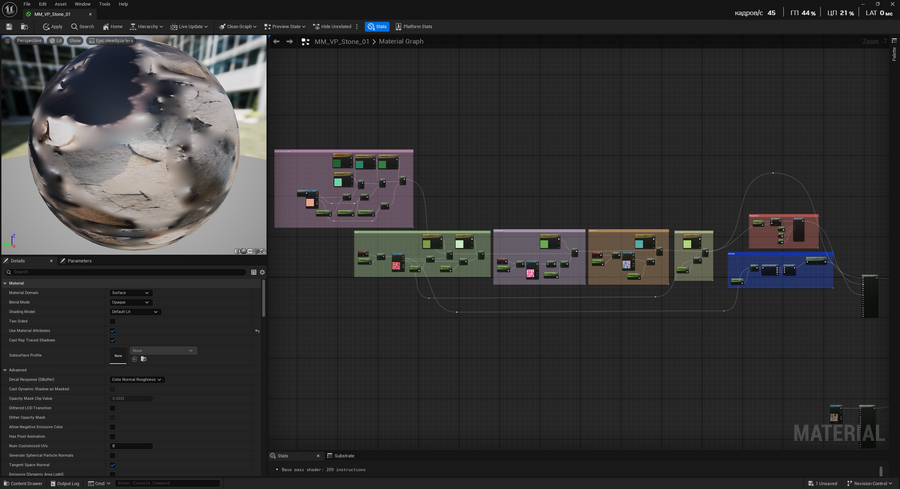Screen dimensions: 900x489
Task: Apply material changes with Apply button
Action: coord(52,26)
